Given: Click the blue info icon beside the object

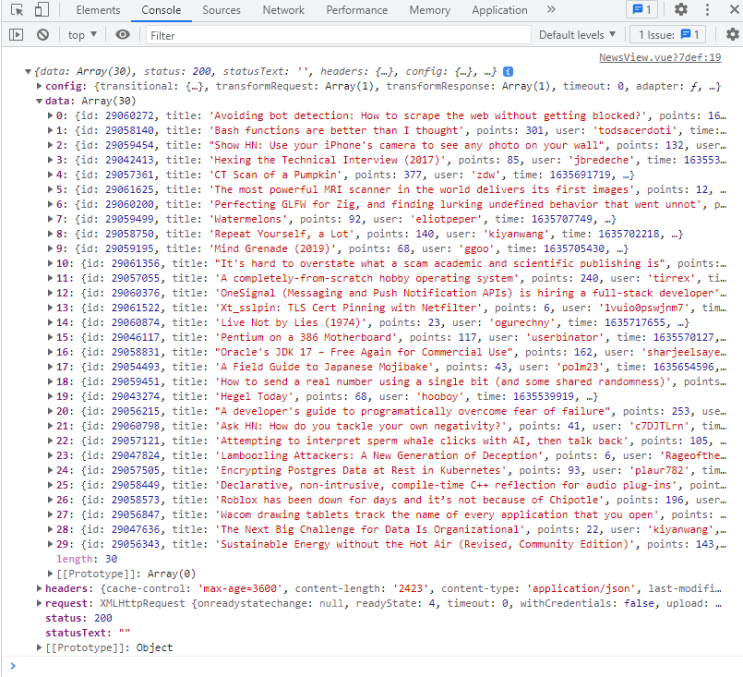Looking at the screenshot, I should coord(507,72).
